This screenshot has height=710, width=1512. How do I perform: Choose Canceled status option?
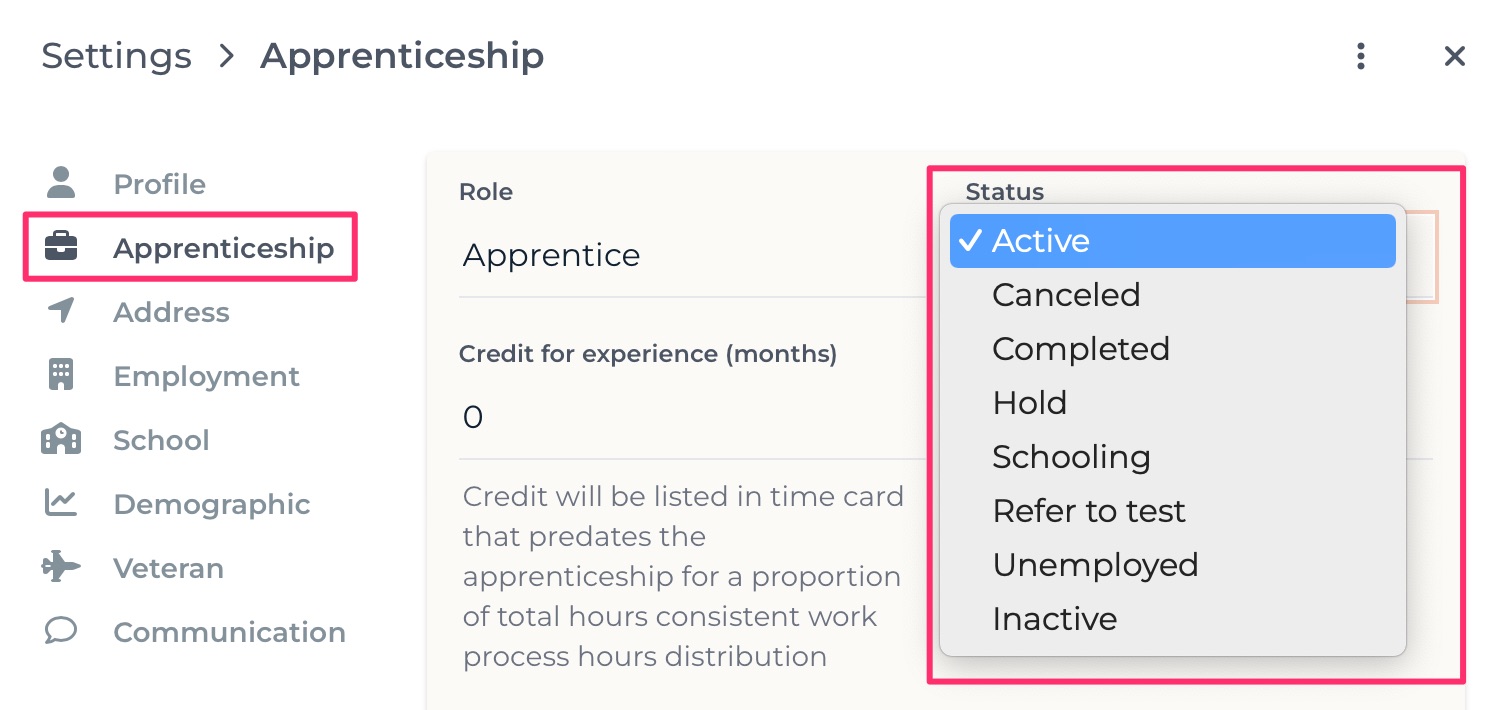(x=1172, y=295)
